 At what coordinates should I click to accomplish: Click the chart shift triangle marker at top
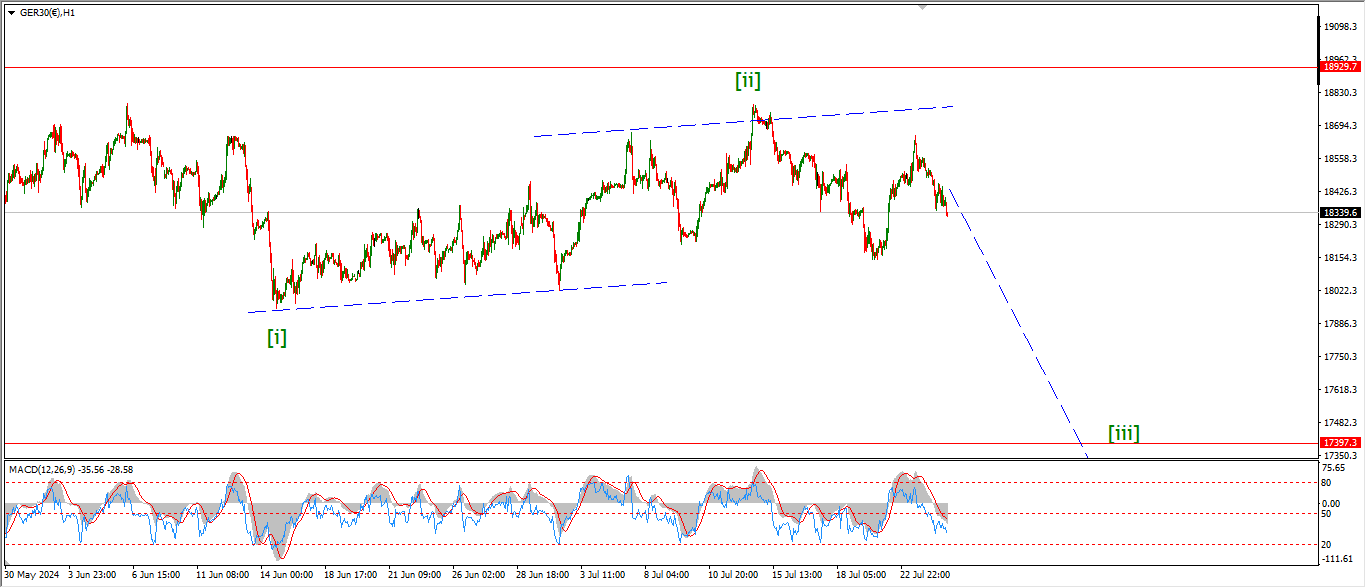point(922,6)
